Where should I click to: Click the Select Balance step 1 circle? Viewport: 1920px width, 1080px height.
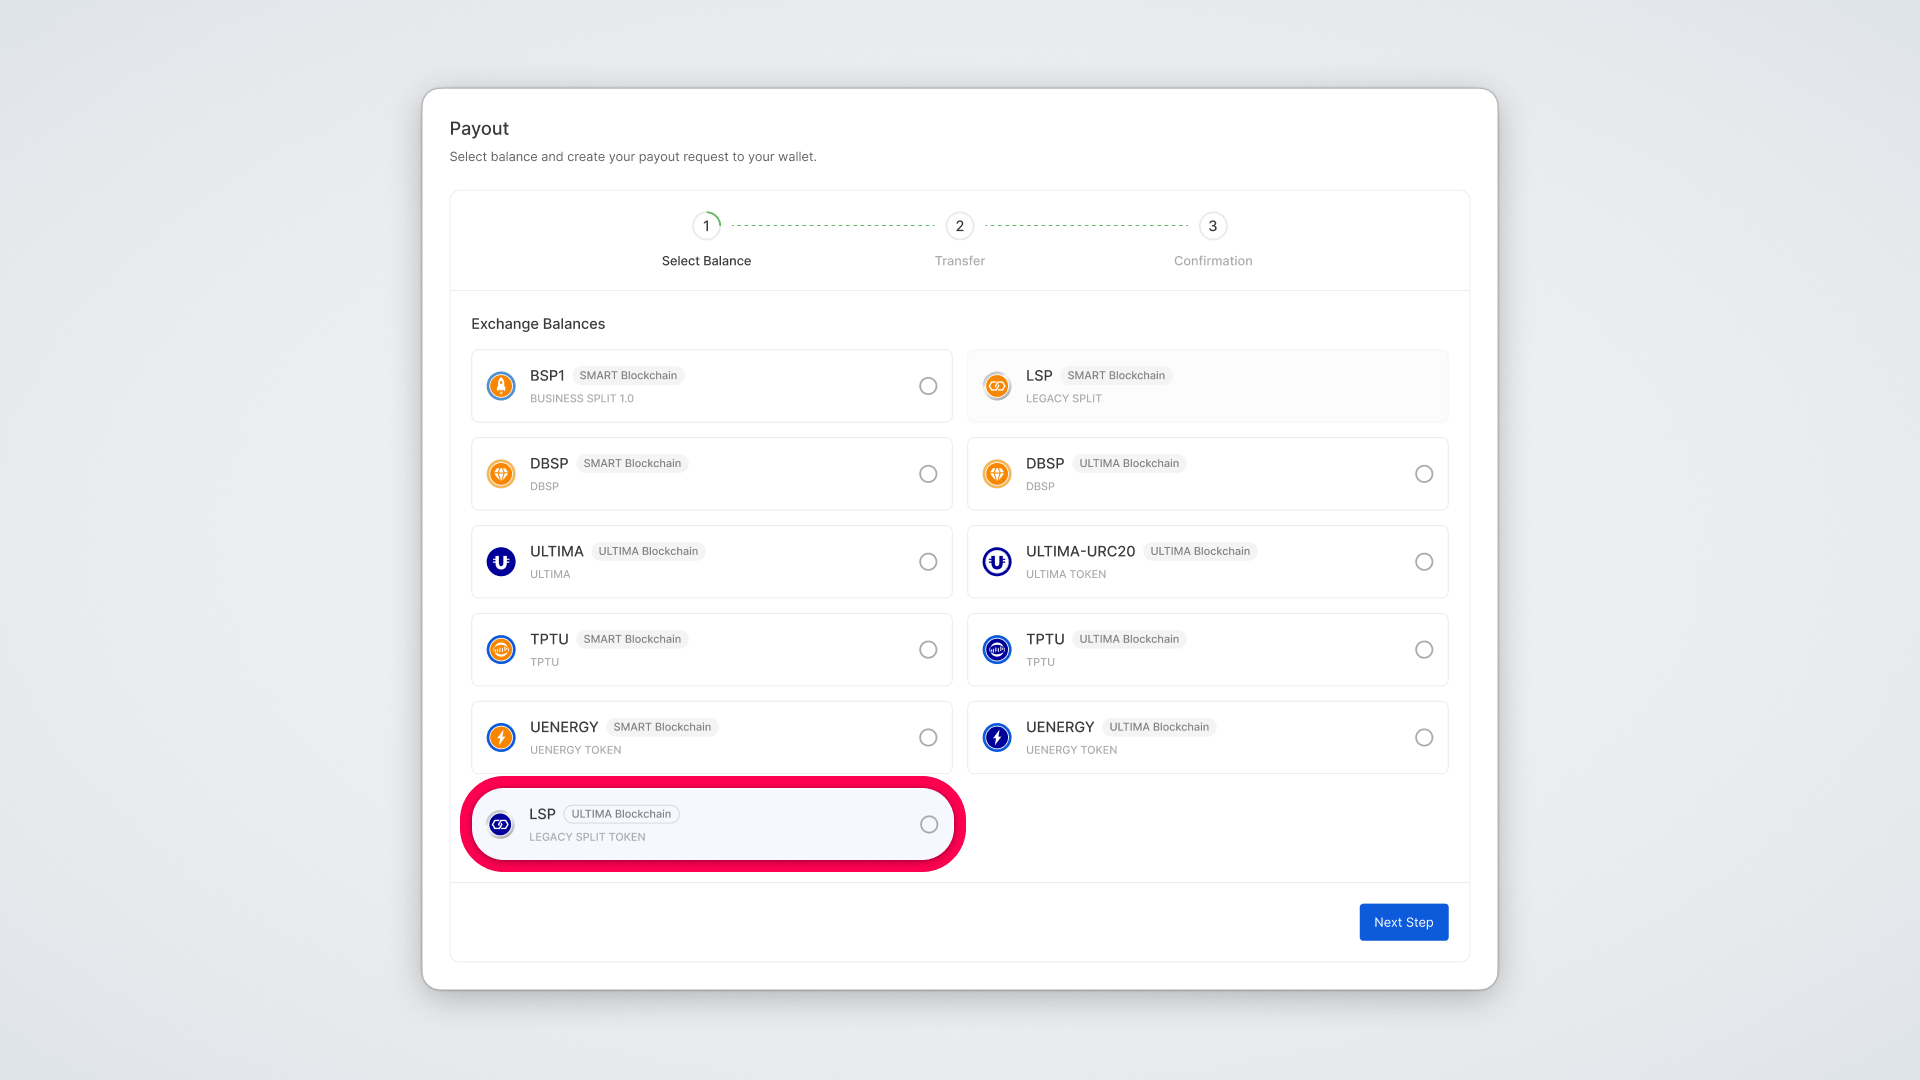pyautogui.click(x=706, y=226)
